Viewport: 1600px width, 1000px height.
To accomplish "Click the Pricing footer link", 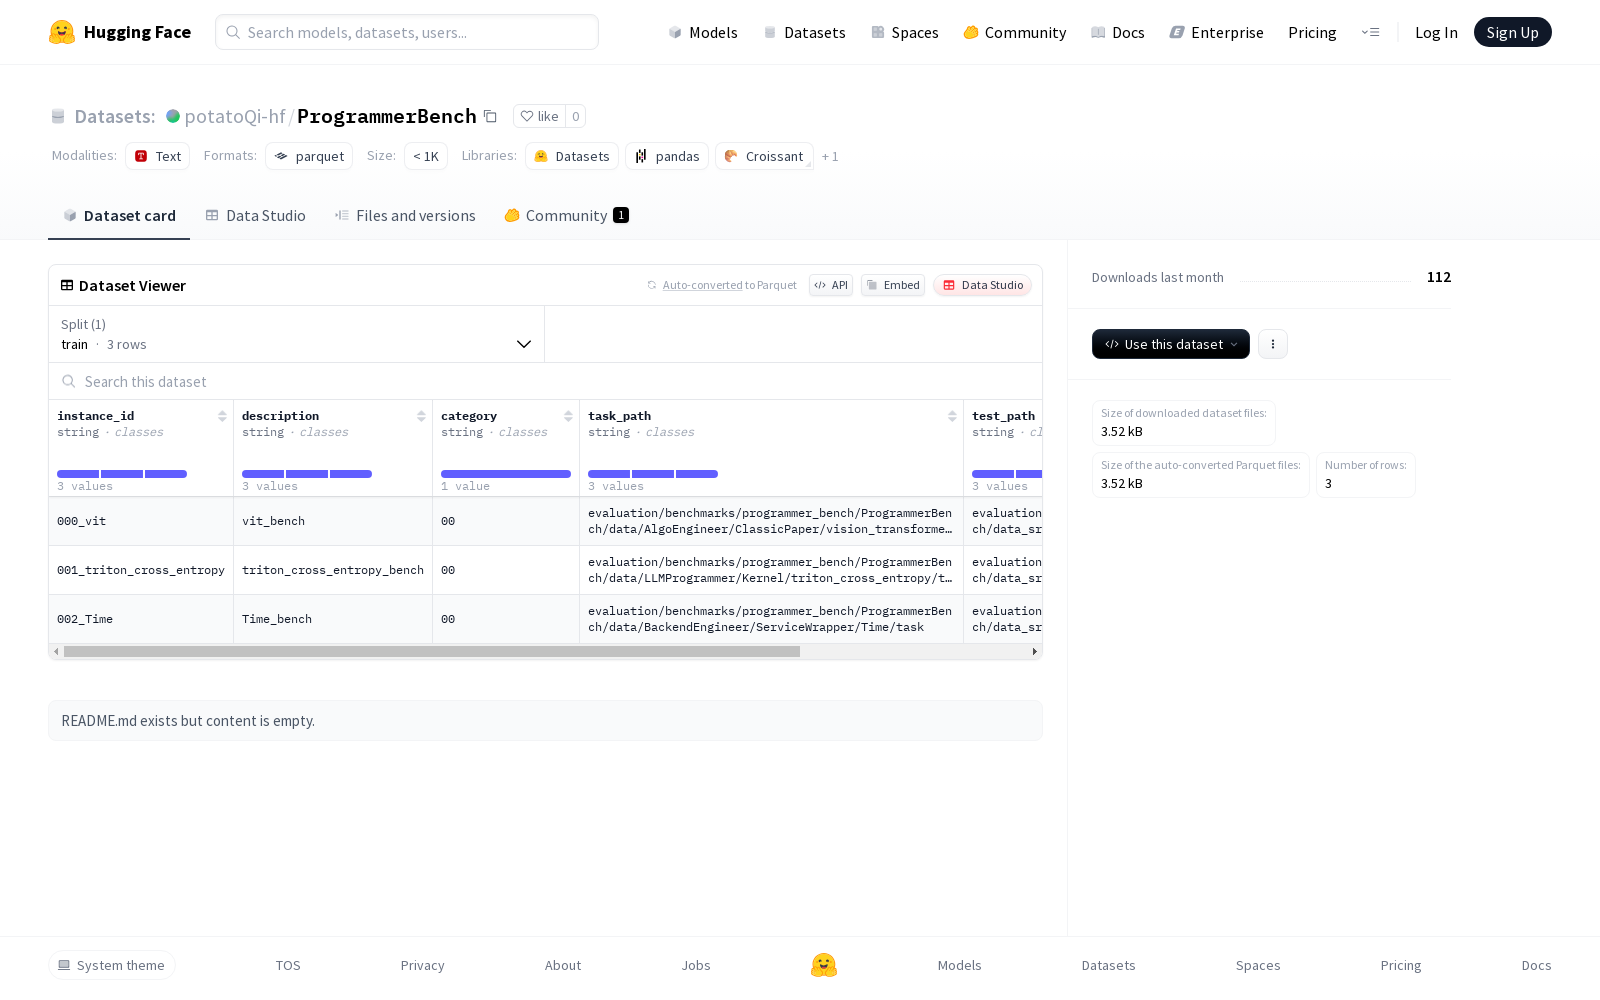I will (1401, 965).
